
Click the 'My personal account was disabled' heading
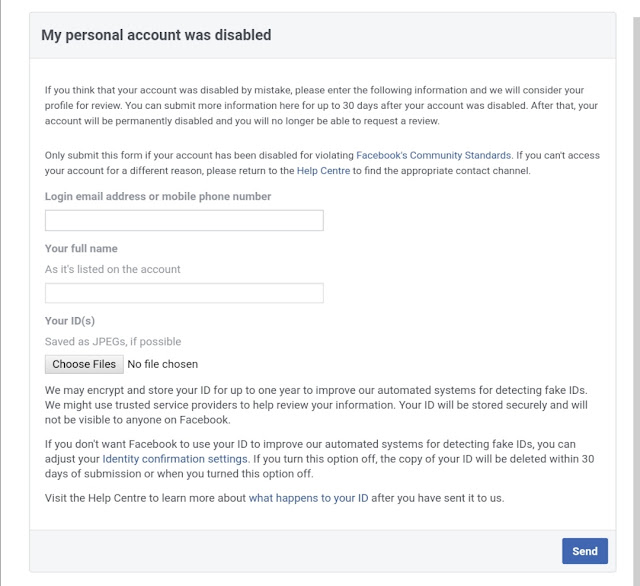pyautogui.click(x=156, y=35)
